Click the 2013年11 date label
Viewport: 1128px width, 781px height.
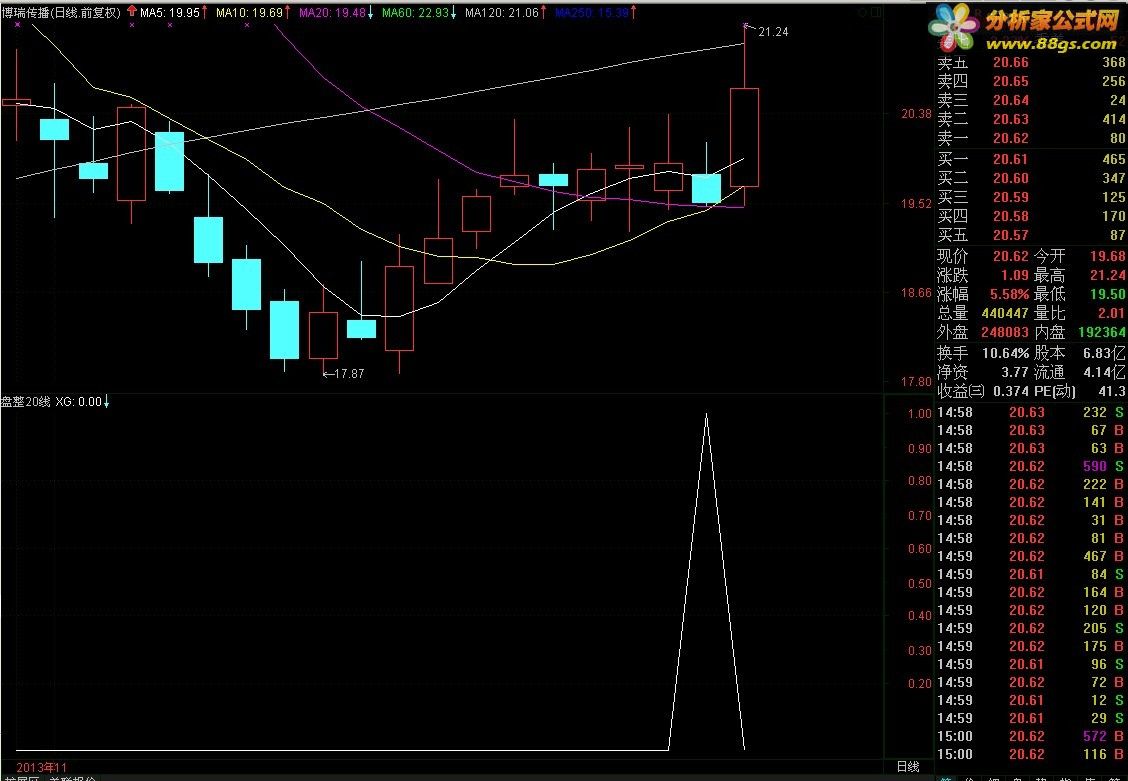pos(41,767)
